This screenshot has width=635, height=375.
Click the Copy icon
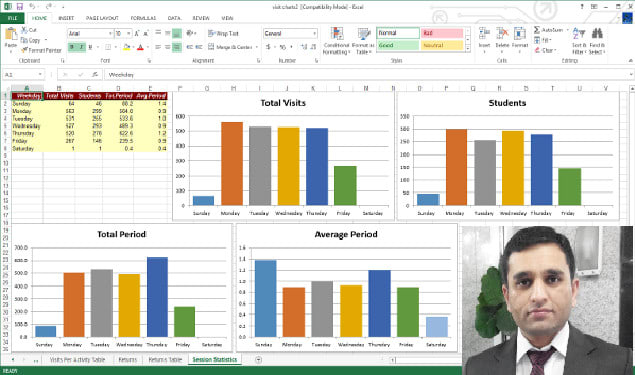point(24,40)
